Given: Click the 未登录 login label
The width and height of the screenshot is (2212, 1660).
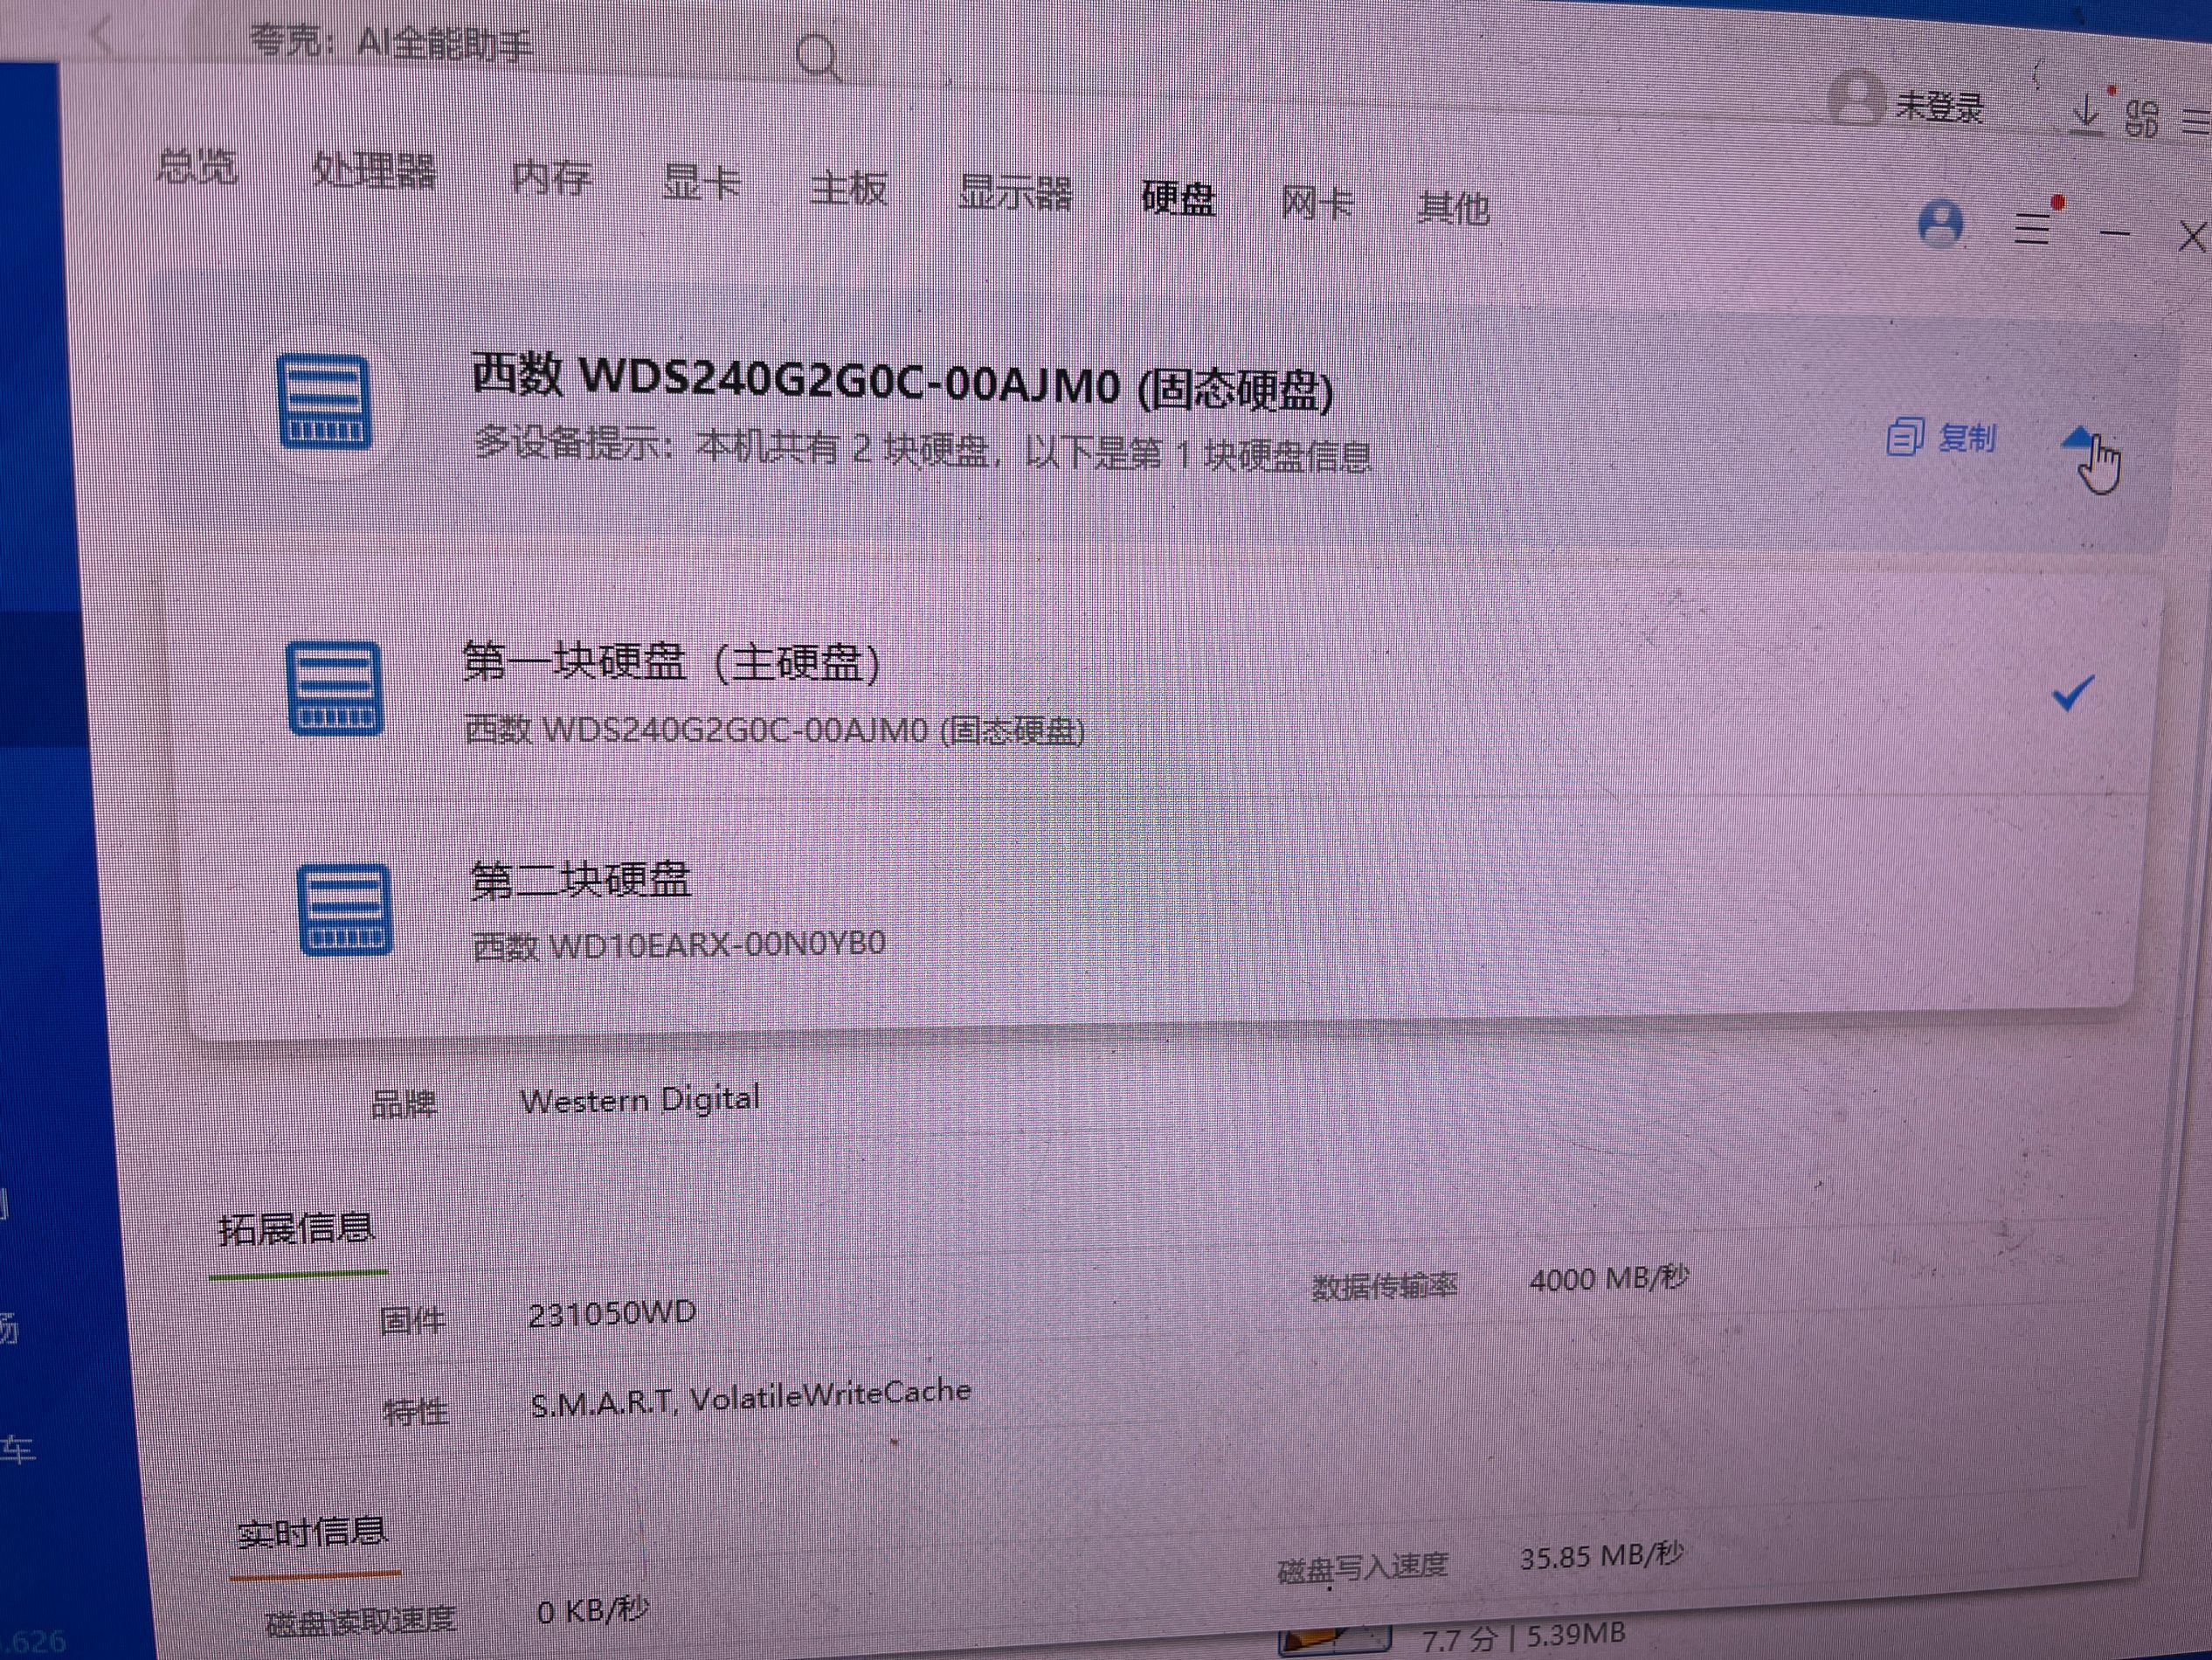Looking at the screenshot, I should click(x=1940, y=106).
